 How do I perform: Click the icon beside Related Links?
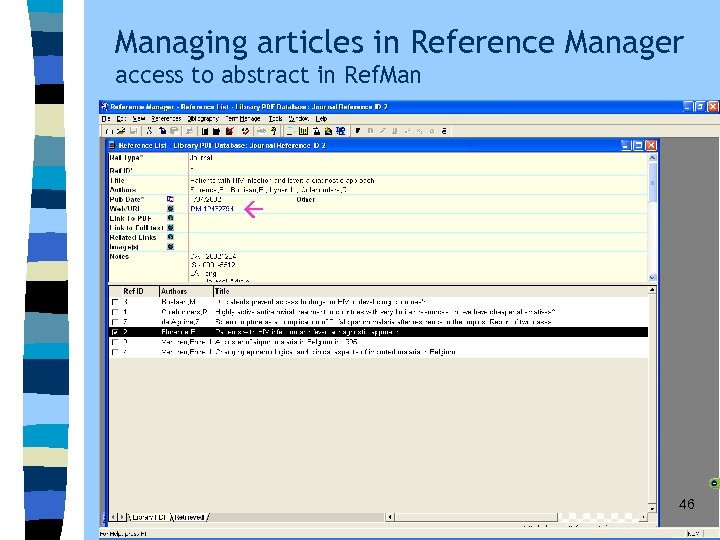[x=170, y=237]
